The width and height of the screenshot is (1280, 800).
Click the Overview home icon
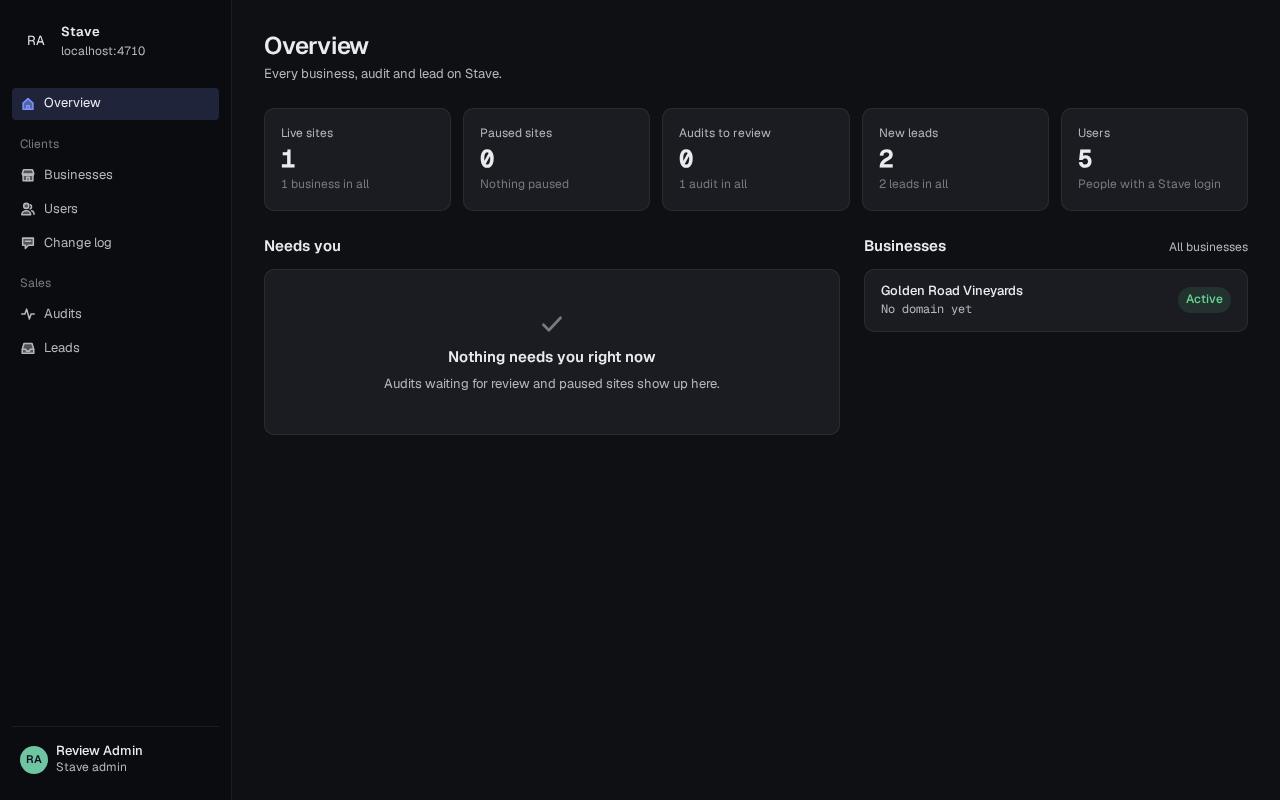[28, 104]
